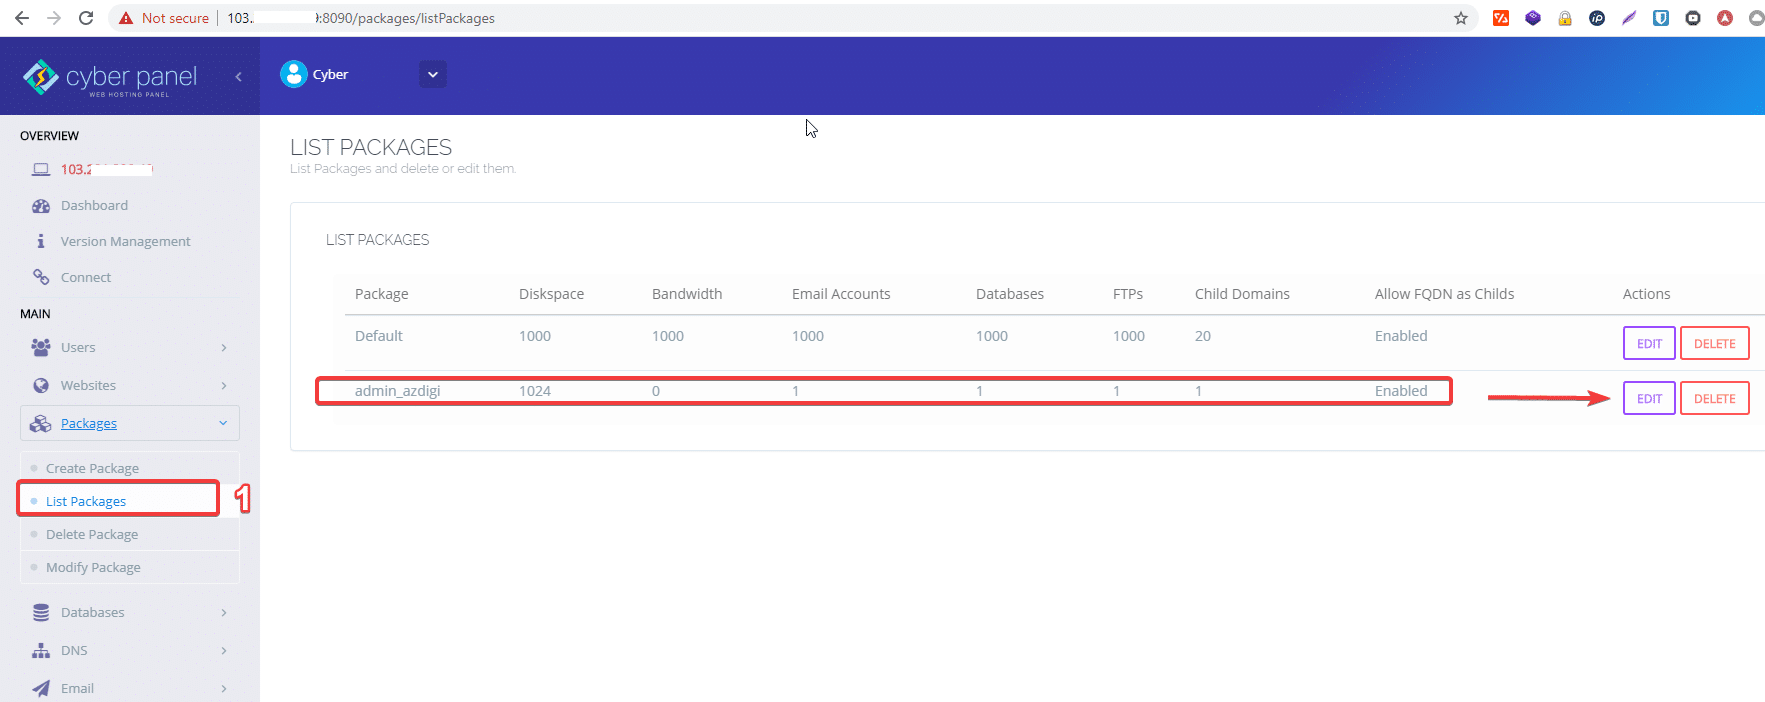Viewport: 1765px width, 702px height.
Task: Click DELETE for the Default package
Action: click(x=1714, y=343)
